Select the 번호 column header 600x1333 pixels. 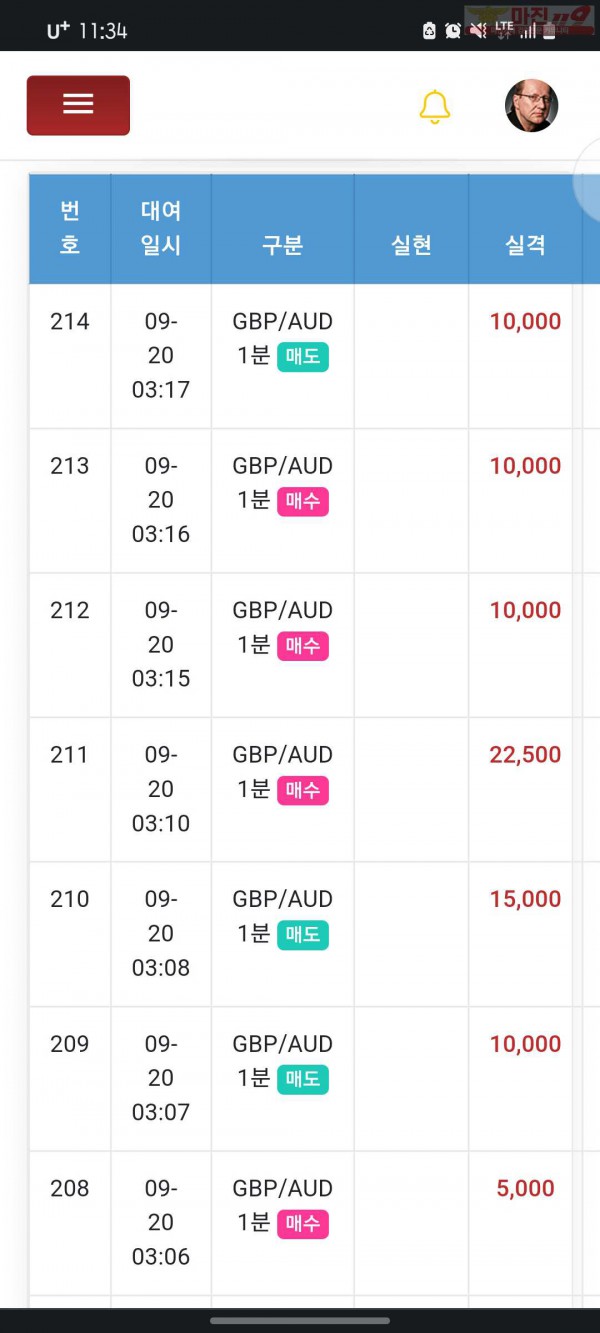tap(70, 228)
